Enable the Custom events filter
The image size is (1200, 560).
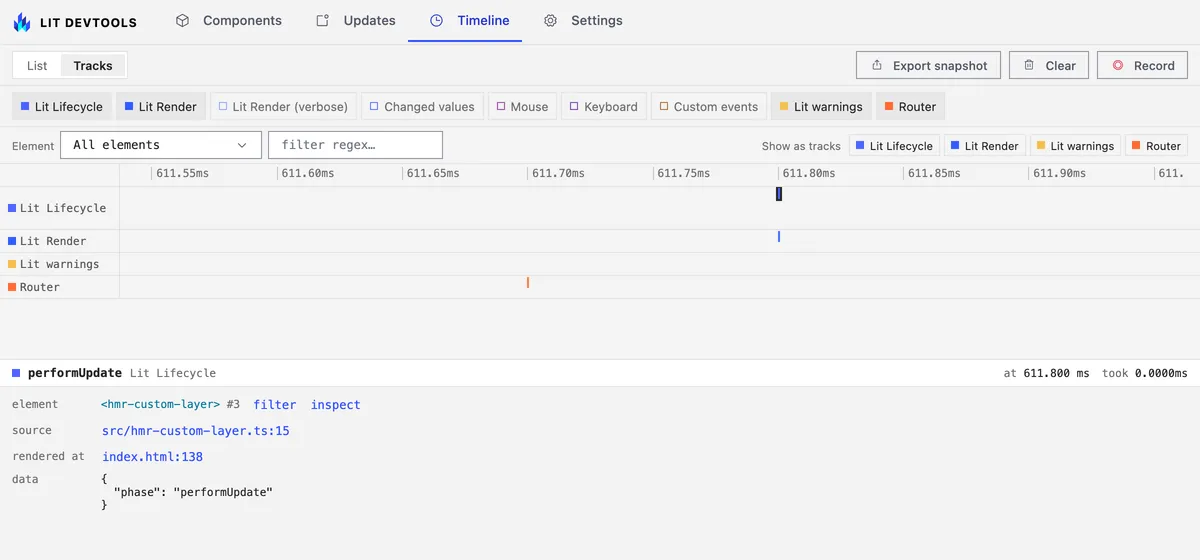click(x=708, y=106)
